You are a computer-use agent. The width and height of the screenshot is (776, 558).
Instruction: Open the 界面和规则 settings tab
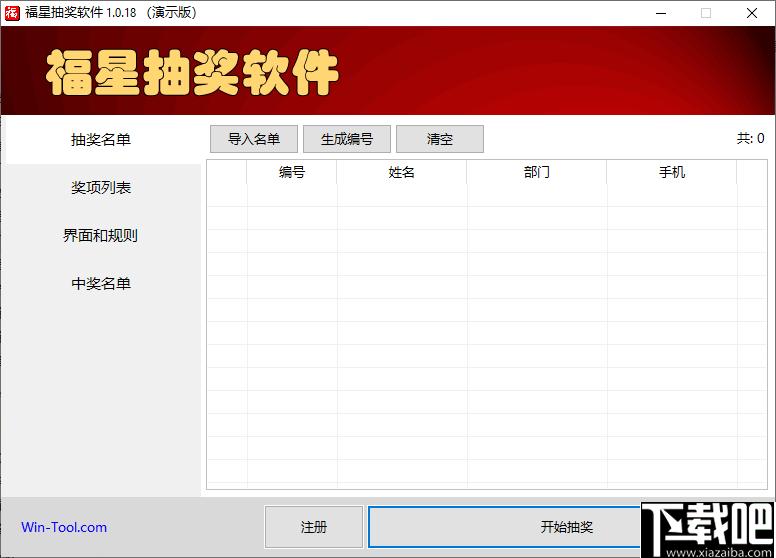tap(101, 235)
